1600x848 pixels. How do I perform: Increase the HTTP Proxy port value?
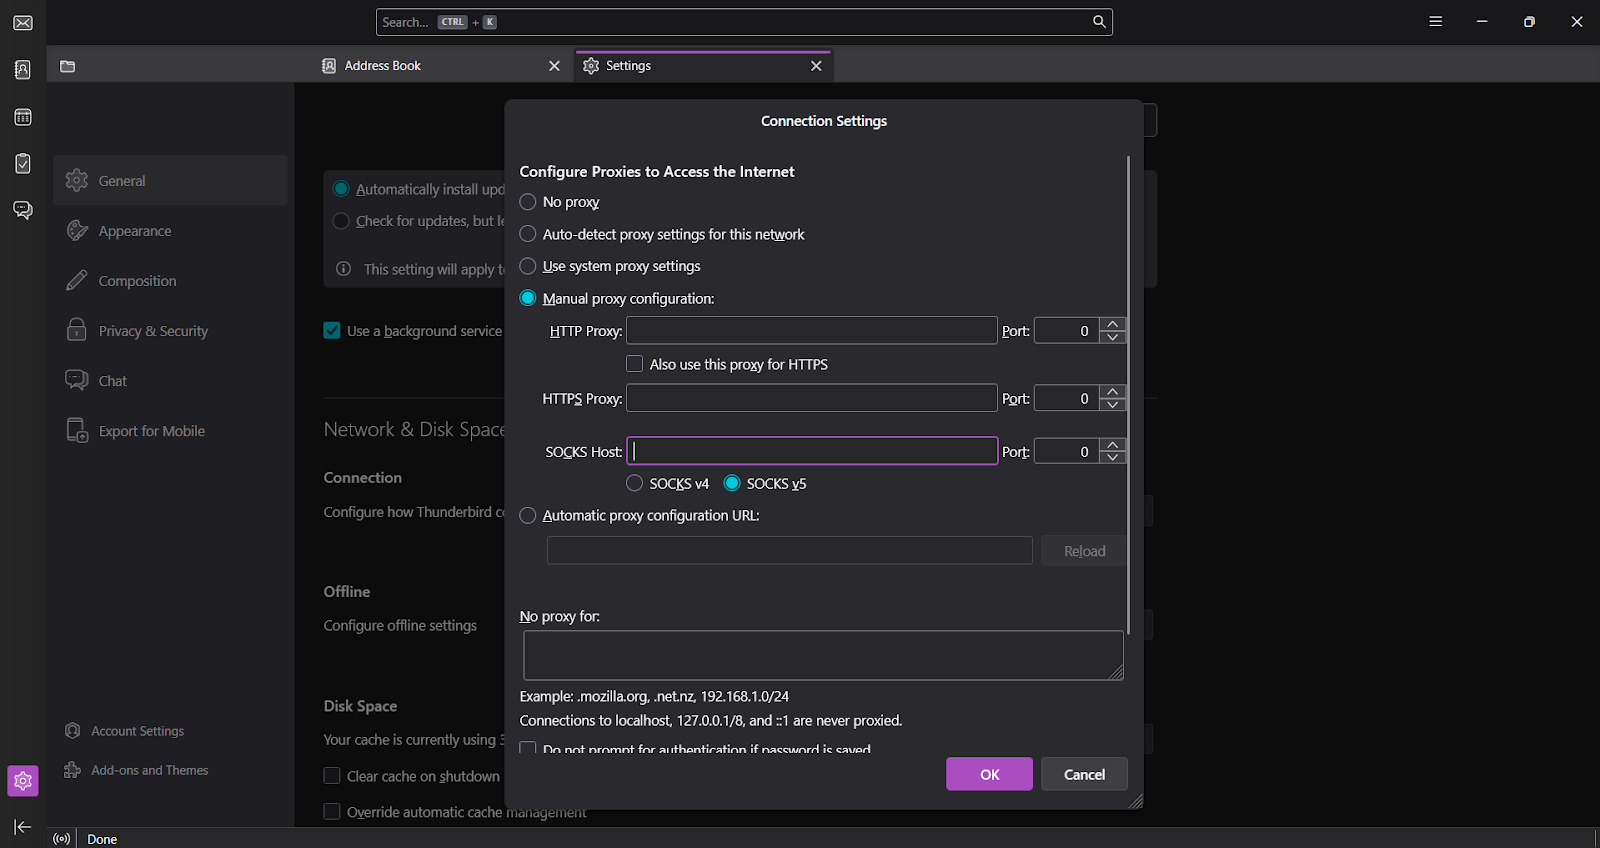(1112, 324)
